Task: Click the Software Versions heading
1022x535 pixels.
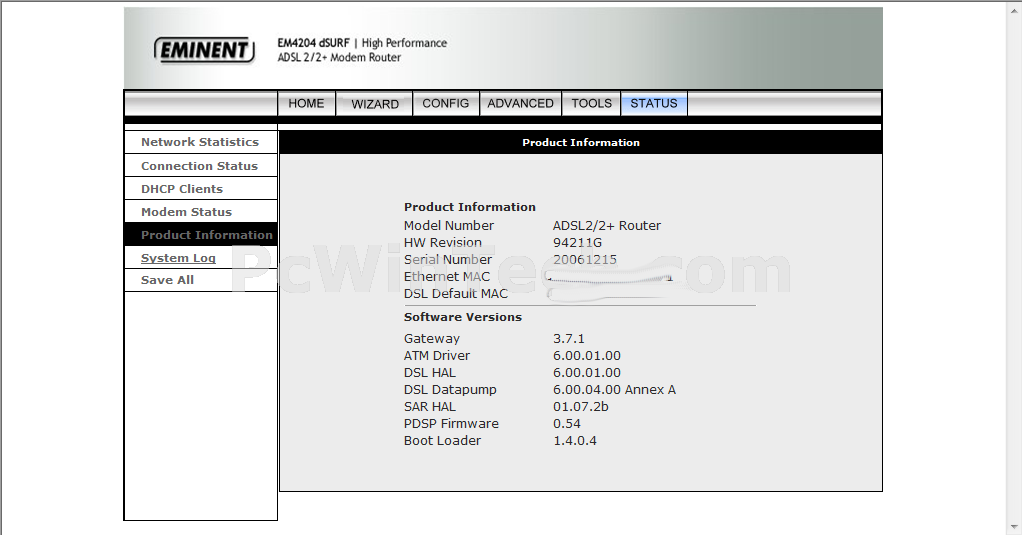Action: coord(463,317)
